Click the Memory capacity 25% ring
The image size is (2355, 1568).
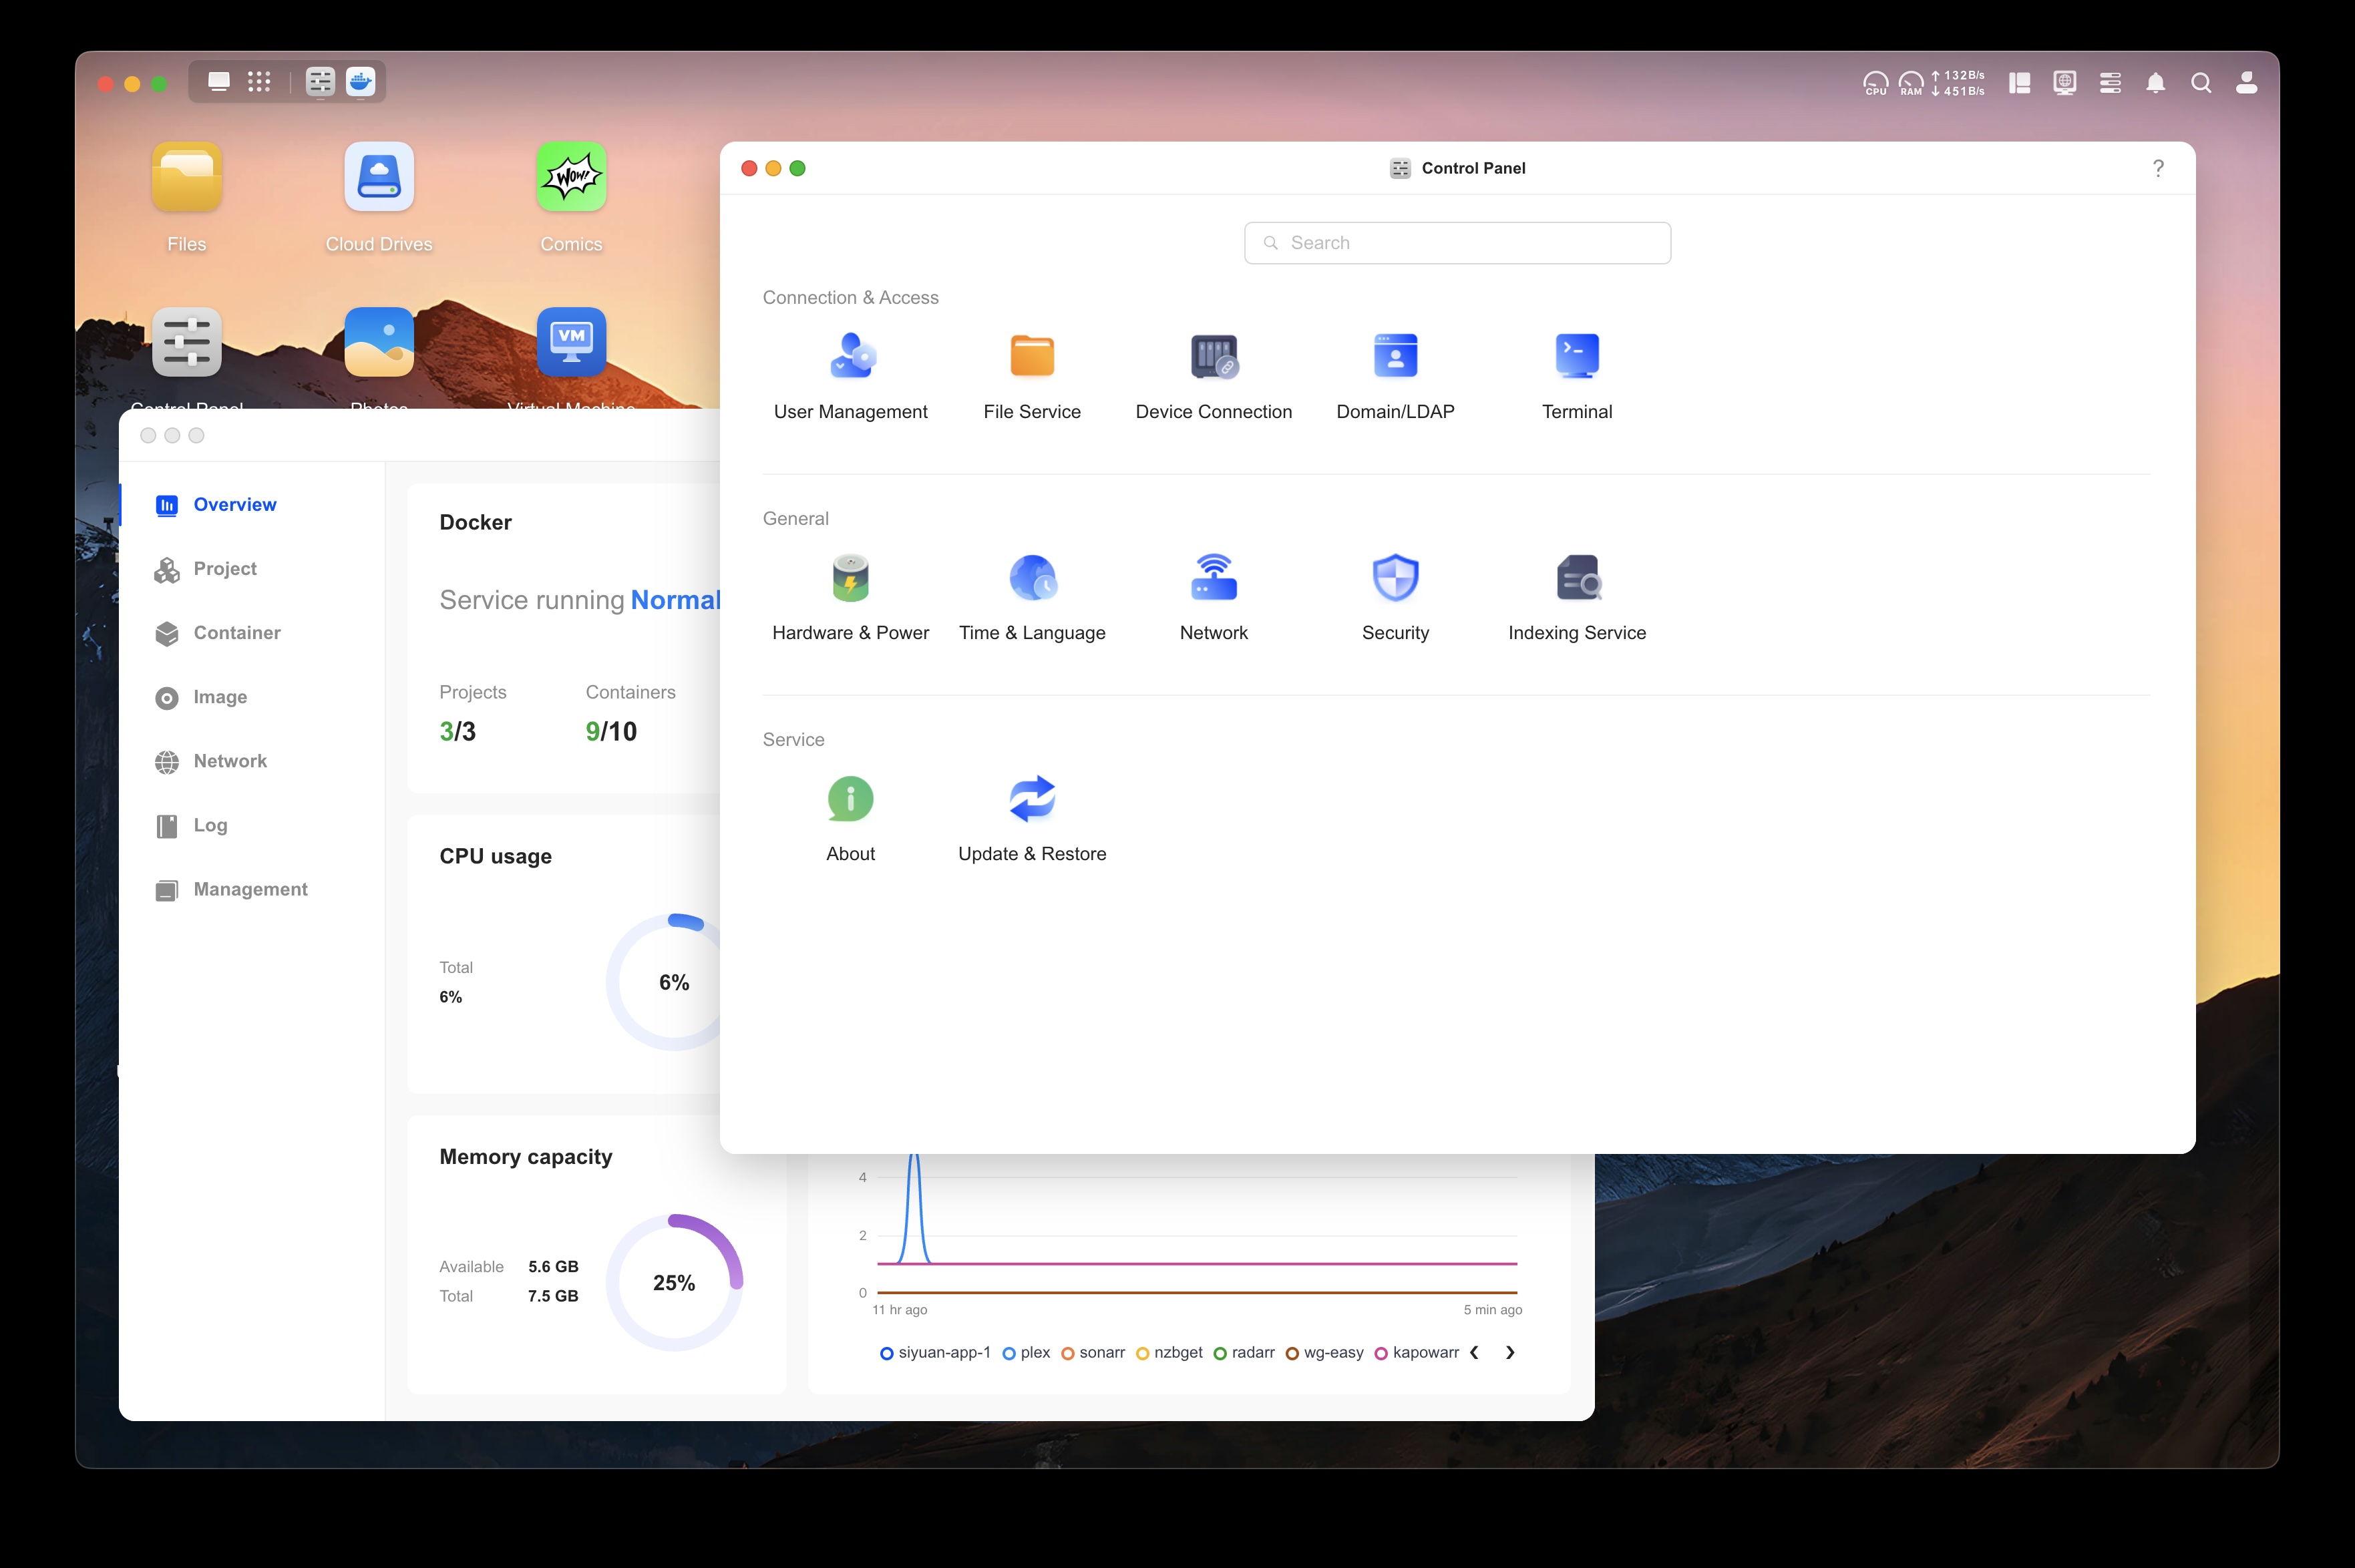676,1282
